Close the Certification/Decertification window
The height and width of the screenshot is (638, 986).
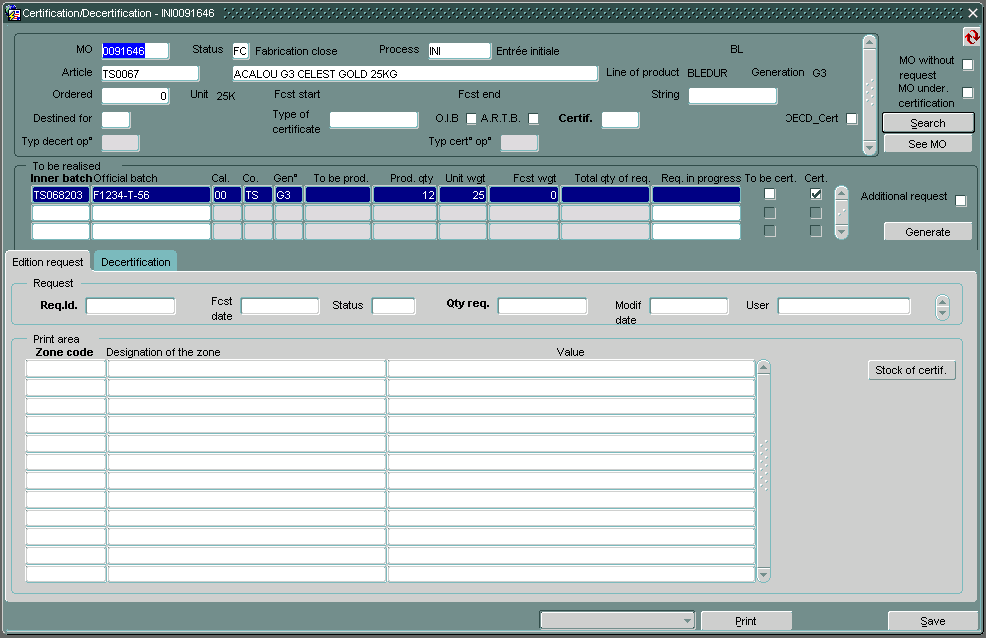(x=973, y=13)
